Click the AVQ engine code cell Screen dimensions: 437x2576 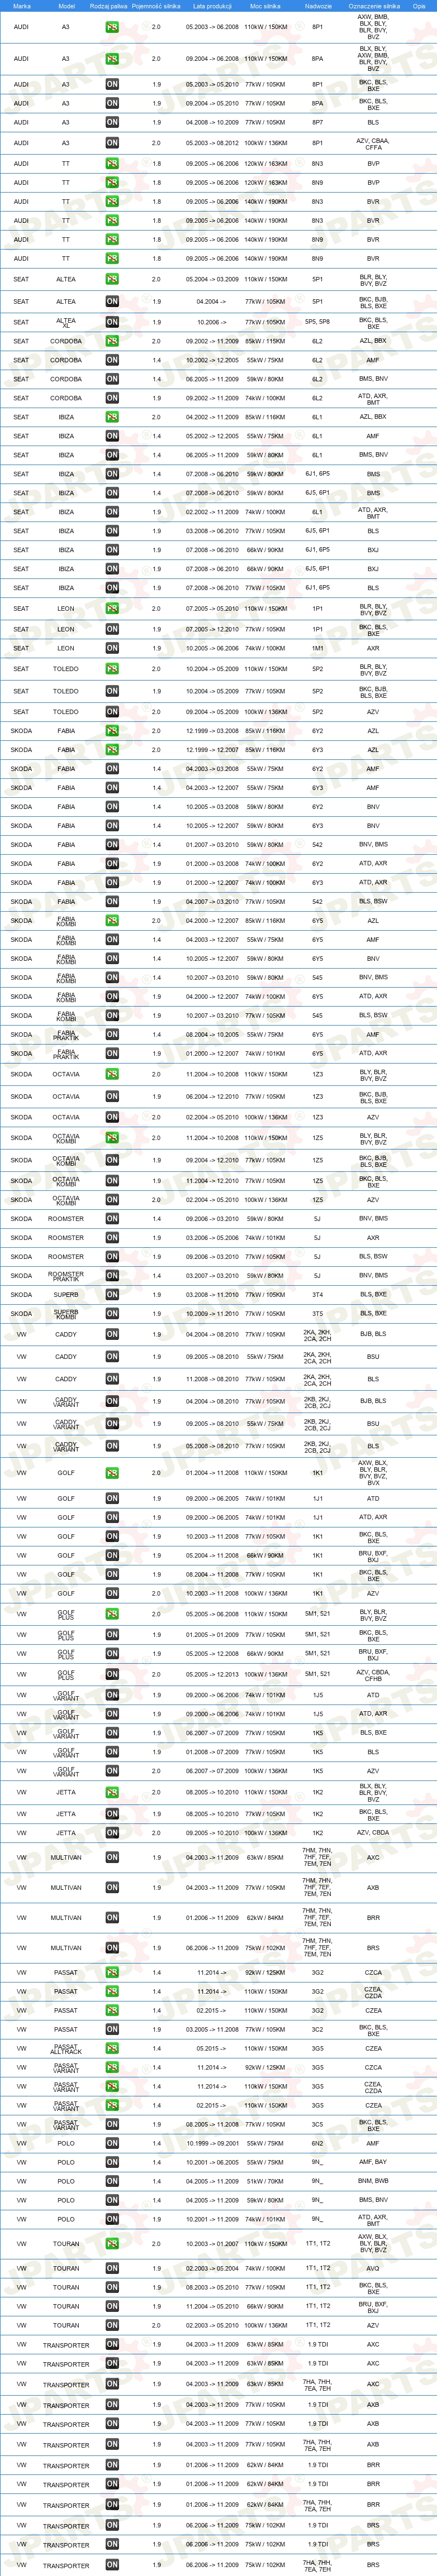[373, 2268]
